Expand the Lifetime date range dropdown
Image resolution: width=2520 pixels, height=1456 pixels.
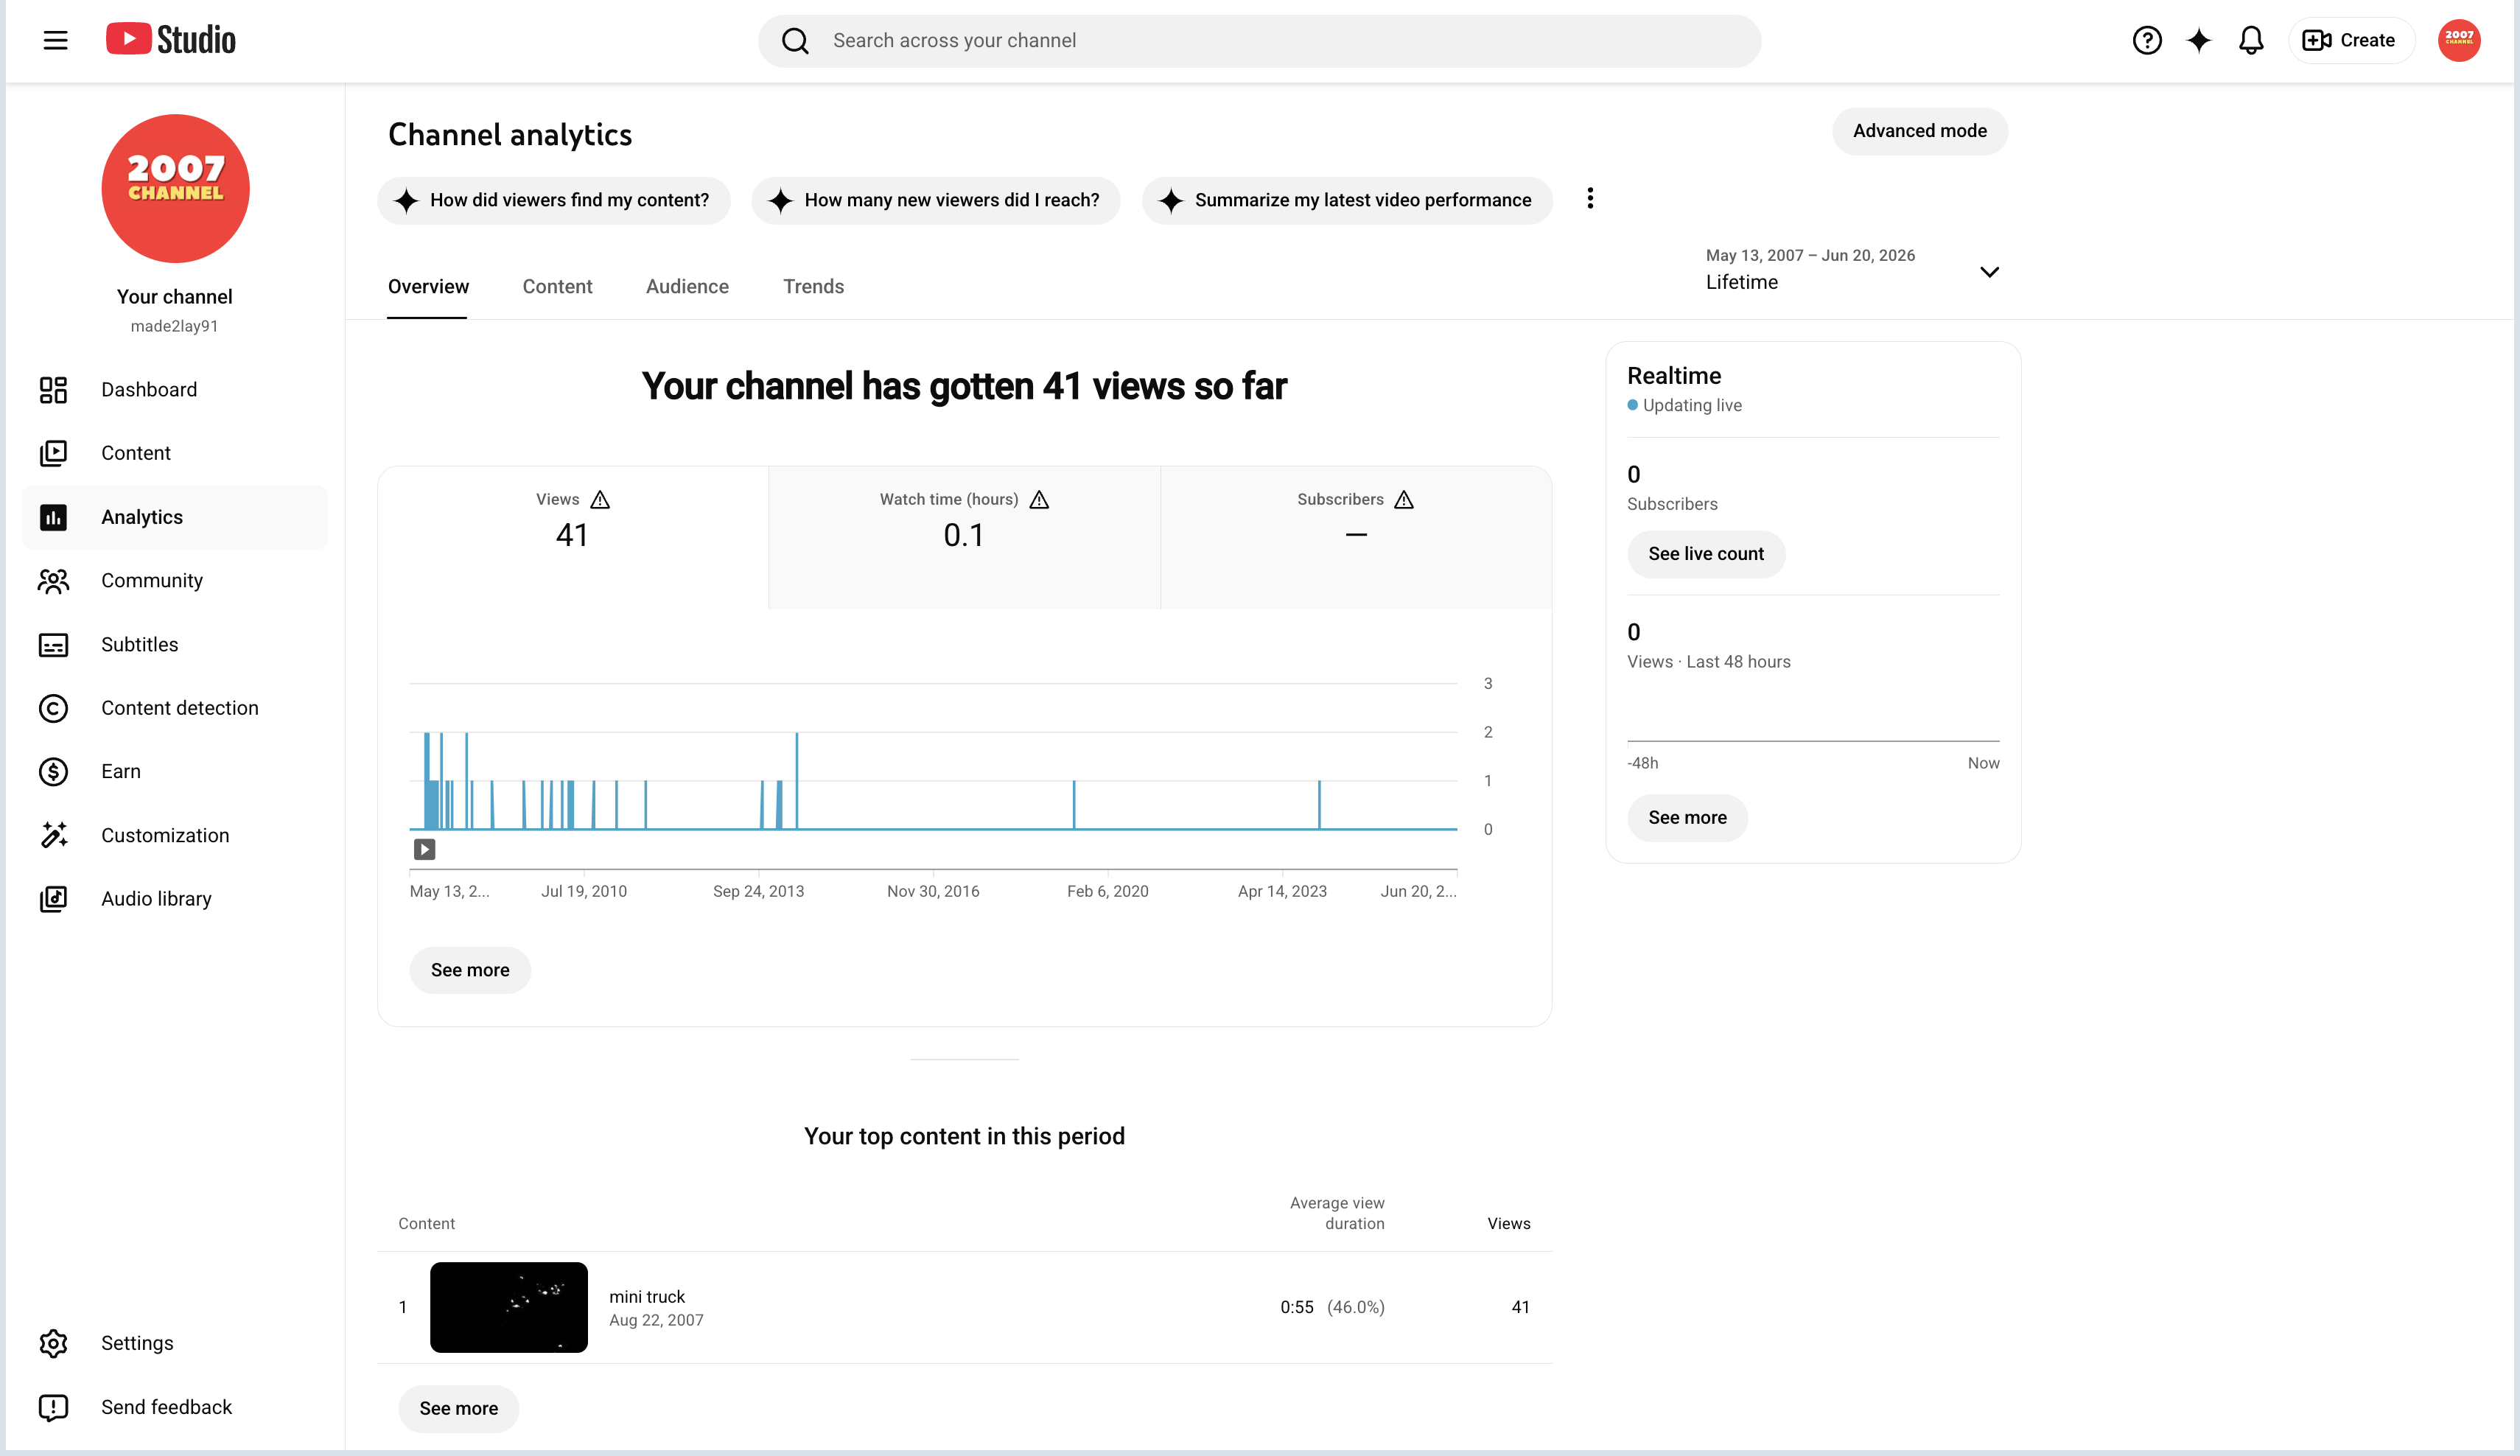pos(1989,271)
